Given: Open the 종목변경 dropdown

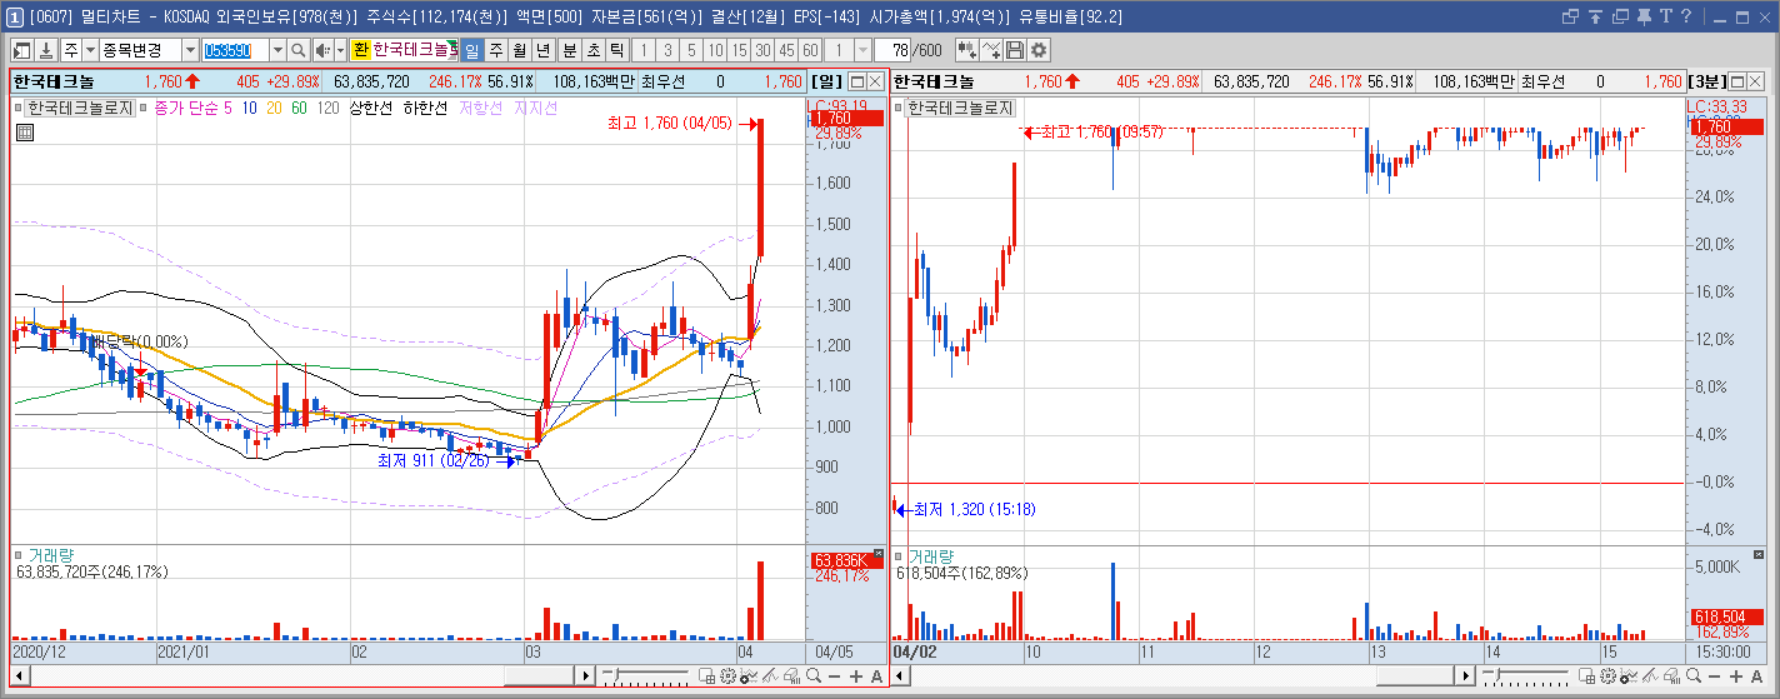Looking at the screenshot, I should coord(190,50).
